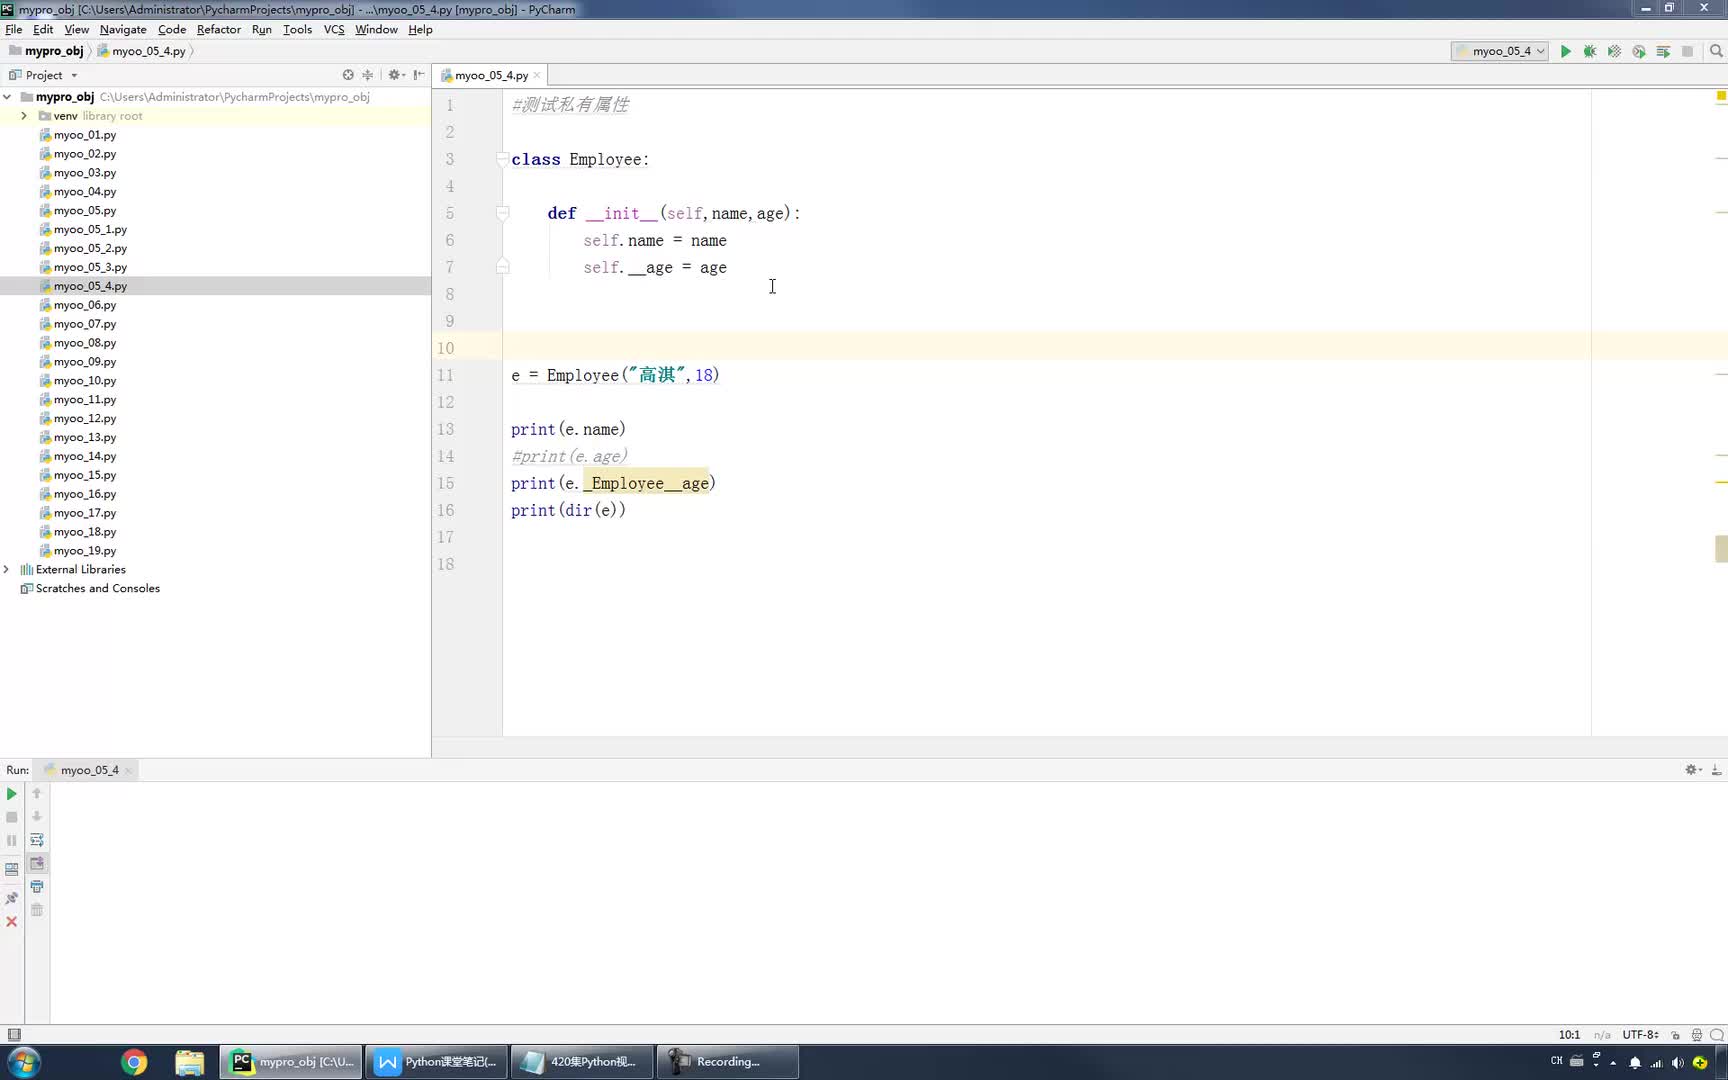The width and height of the screenshot is (1728, 1080).
Task: Open the Refactor menu
Action: click(x=218, y=29)
